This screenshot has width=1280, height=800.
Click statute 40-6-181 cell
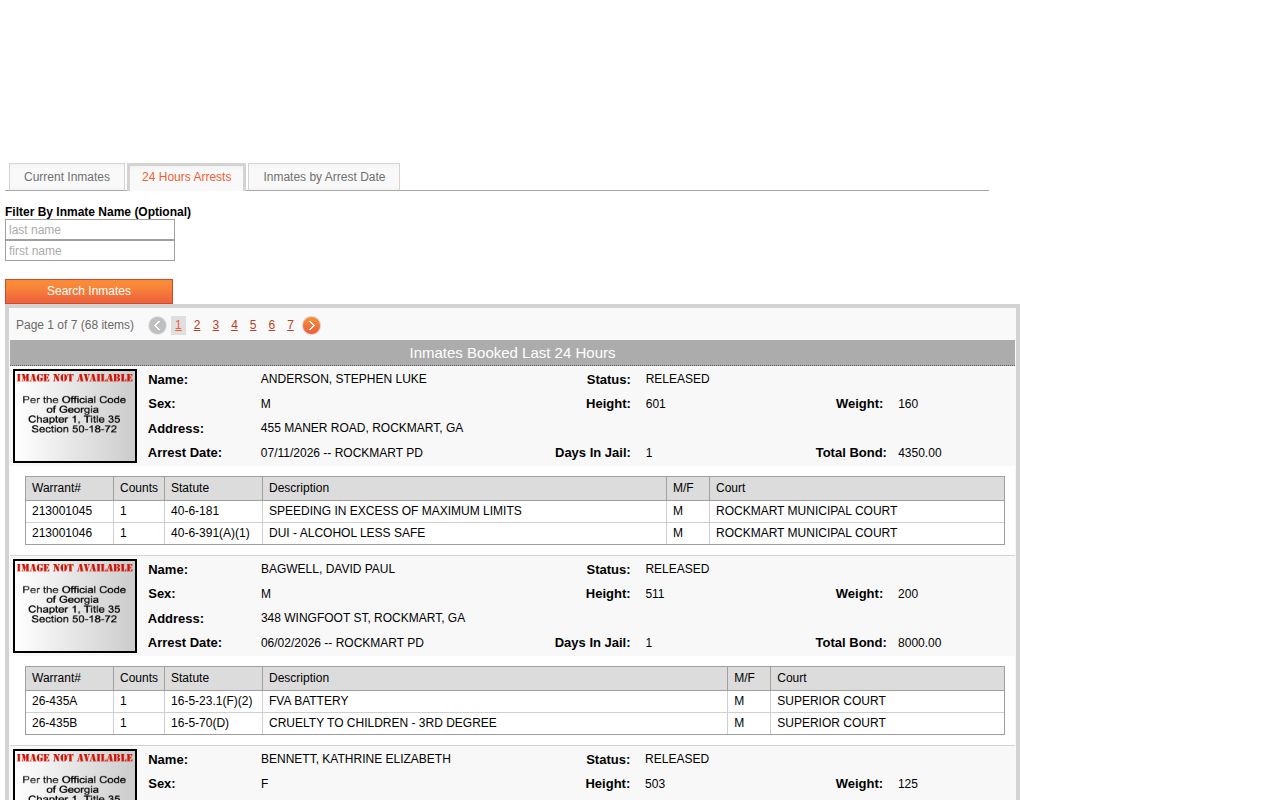point(213,511)
